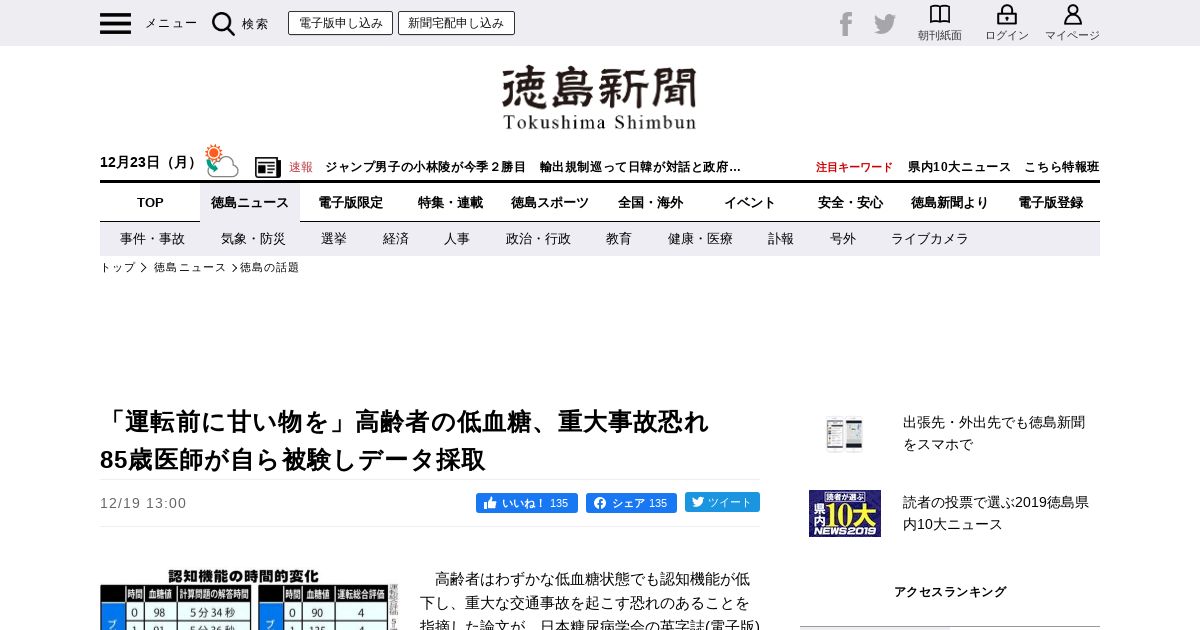Open the 選挙 submenu item
Image resolution: width=1200 pixels, height=630 pixels.
click(x=334, y=239)
